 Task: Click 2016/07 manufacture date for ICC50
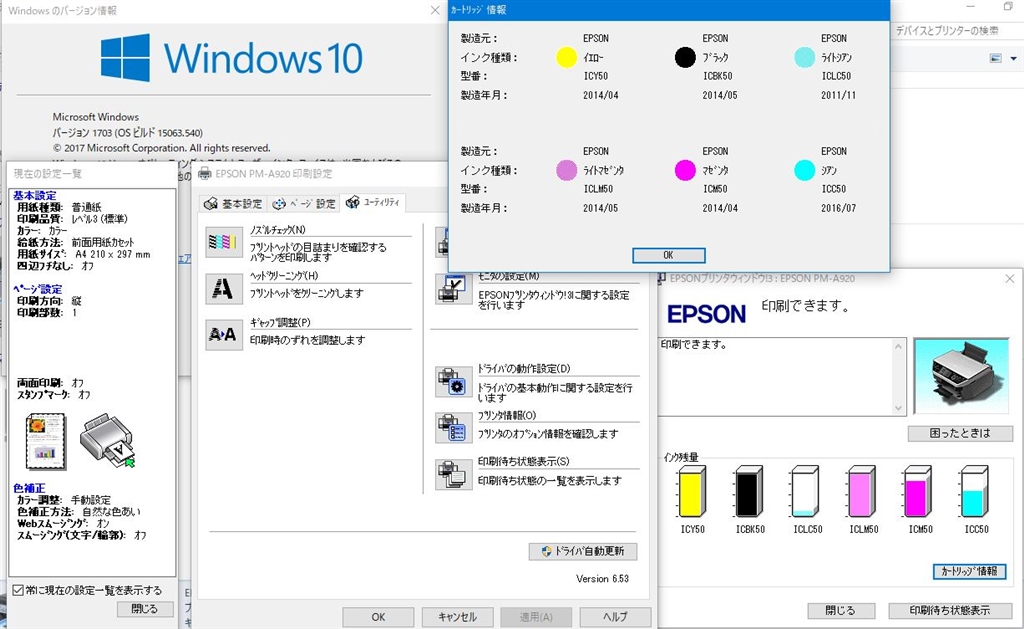pos(839,208)
